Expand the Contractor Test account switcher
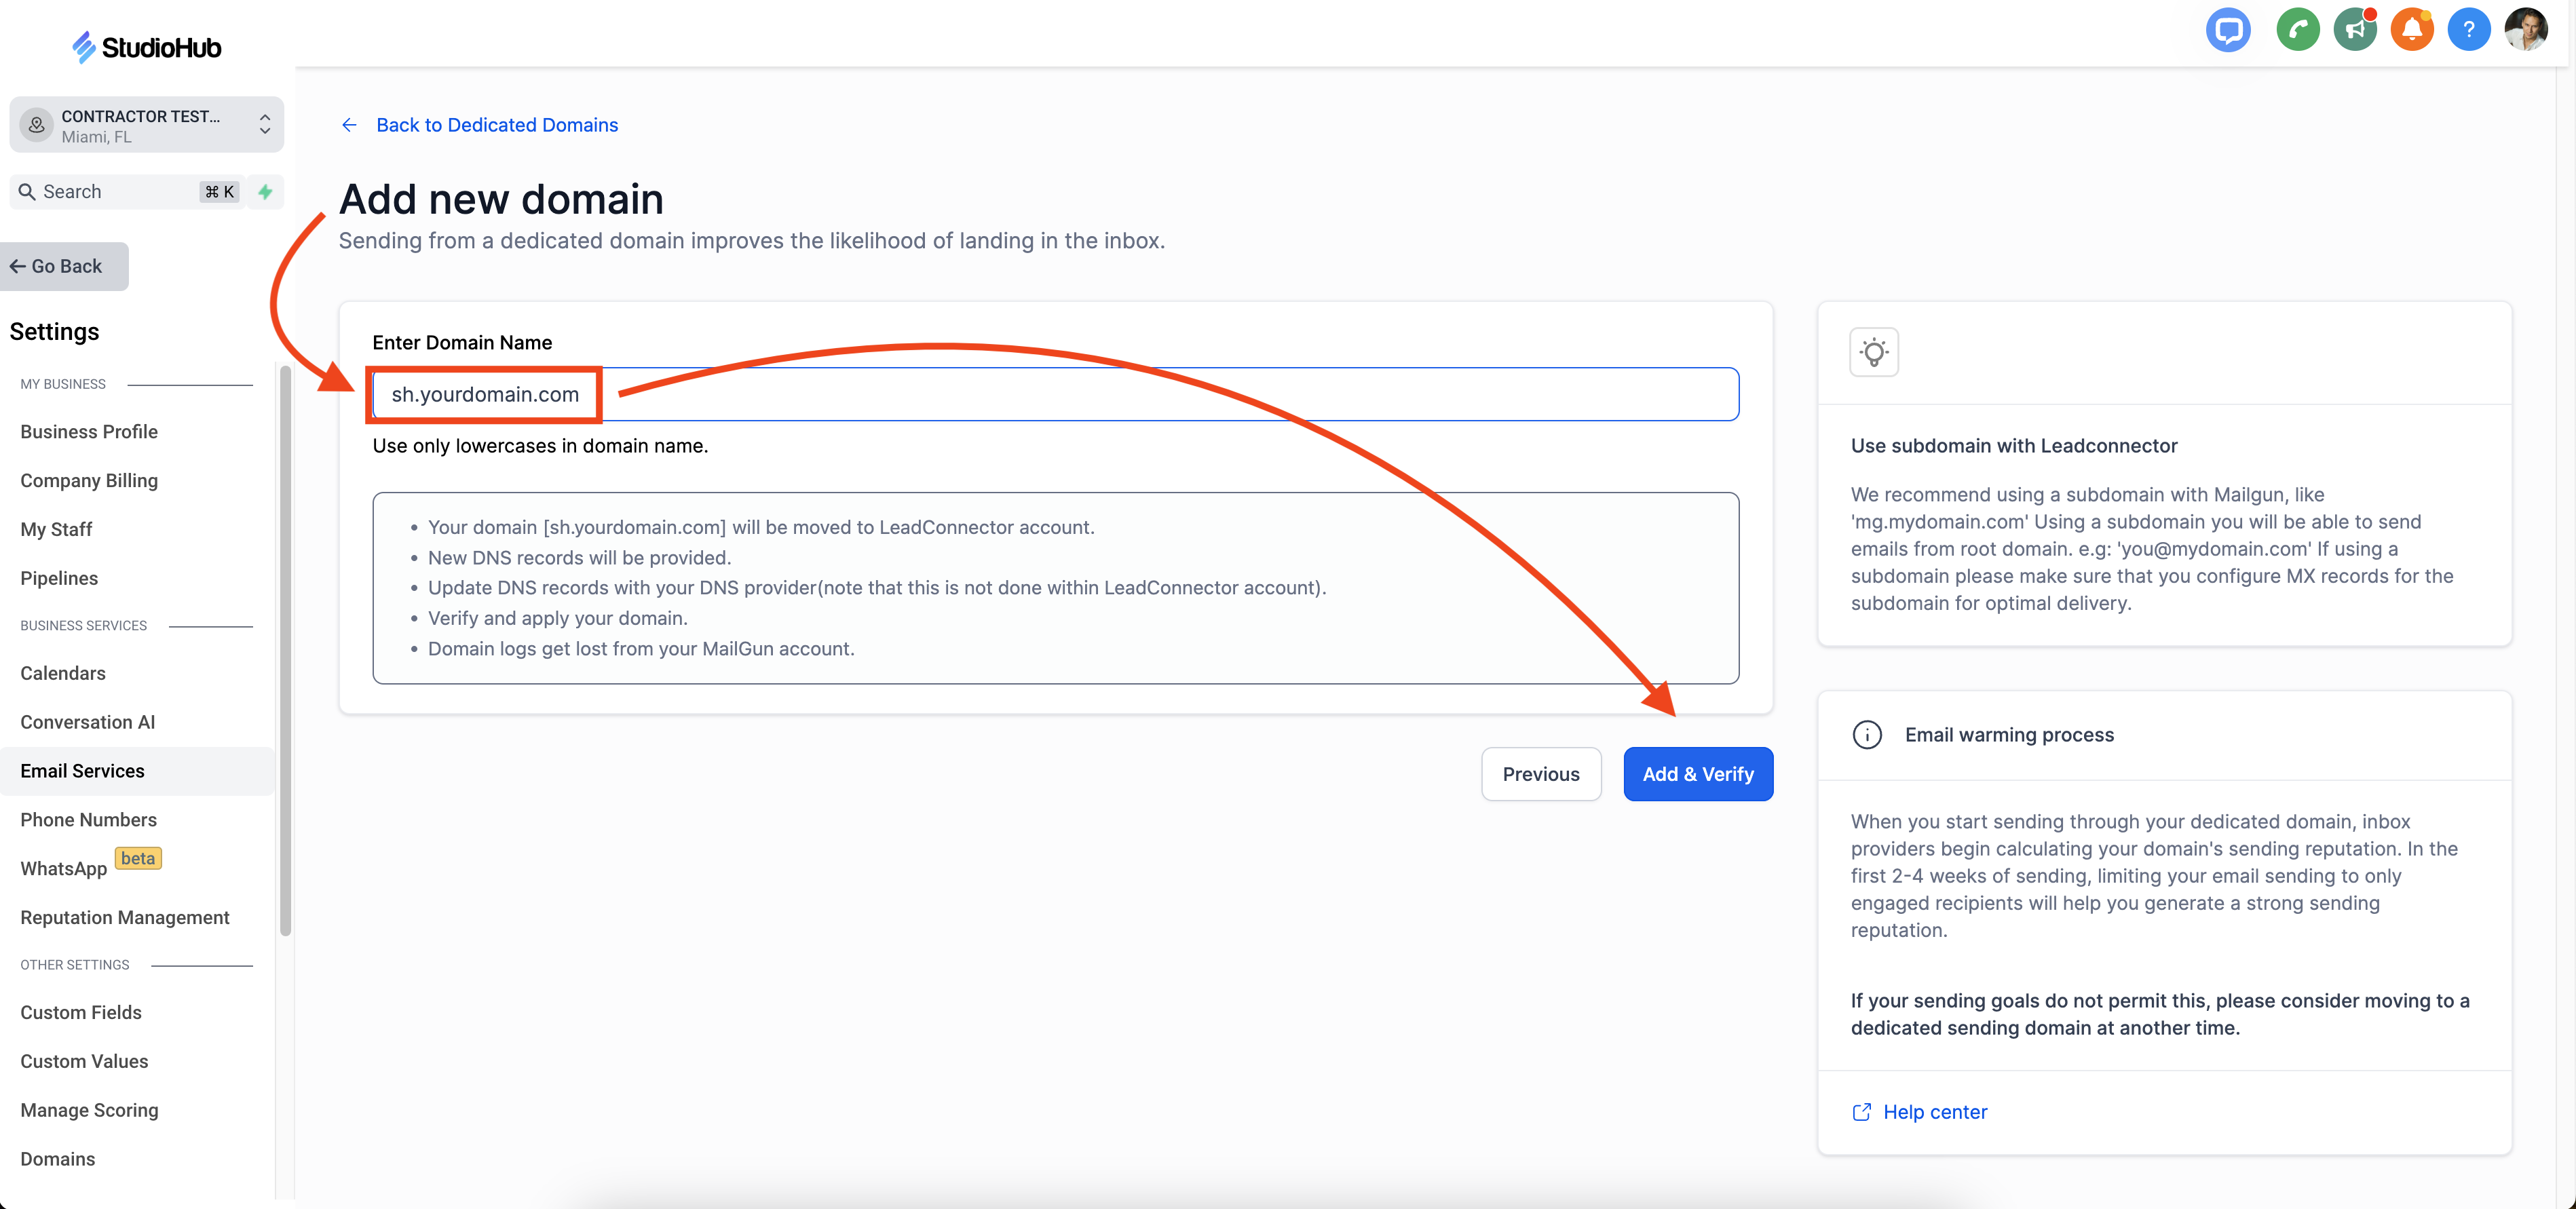This screenshot has height=1209, width=2576. tap(146, 125)
